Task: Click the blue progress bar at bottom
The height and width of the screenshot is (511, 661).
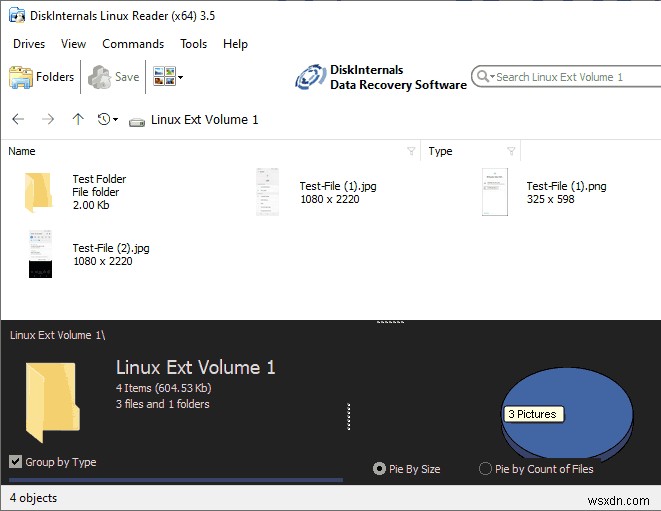Action: pos(176,480)
